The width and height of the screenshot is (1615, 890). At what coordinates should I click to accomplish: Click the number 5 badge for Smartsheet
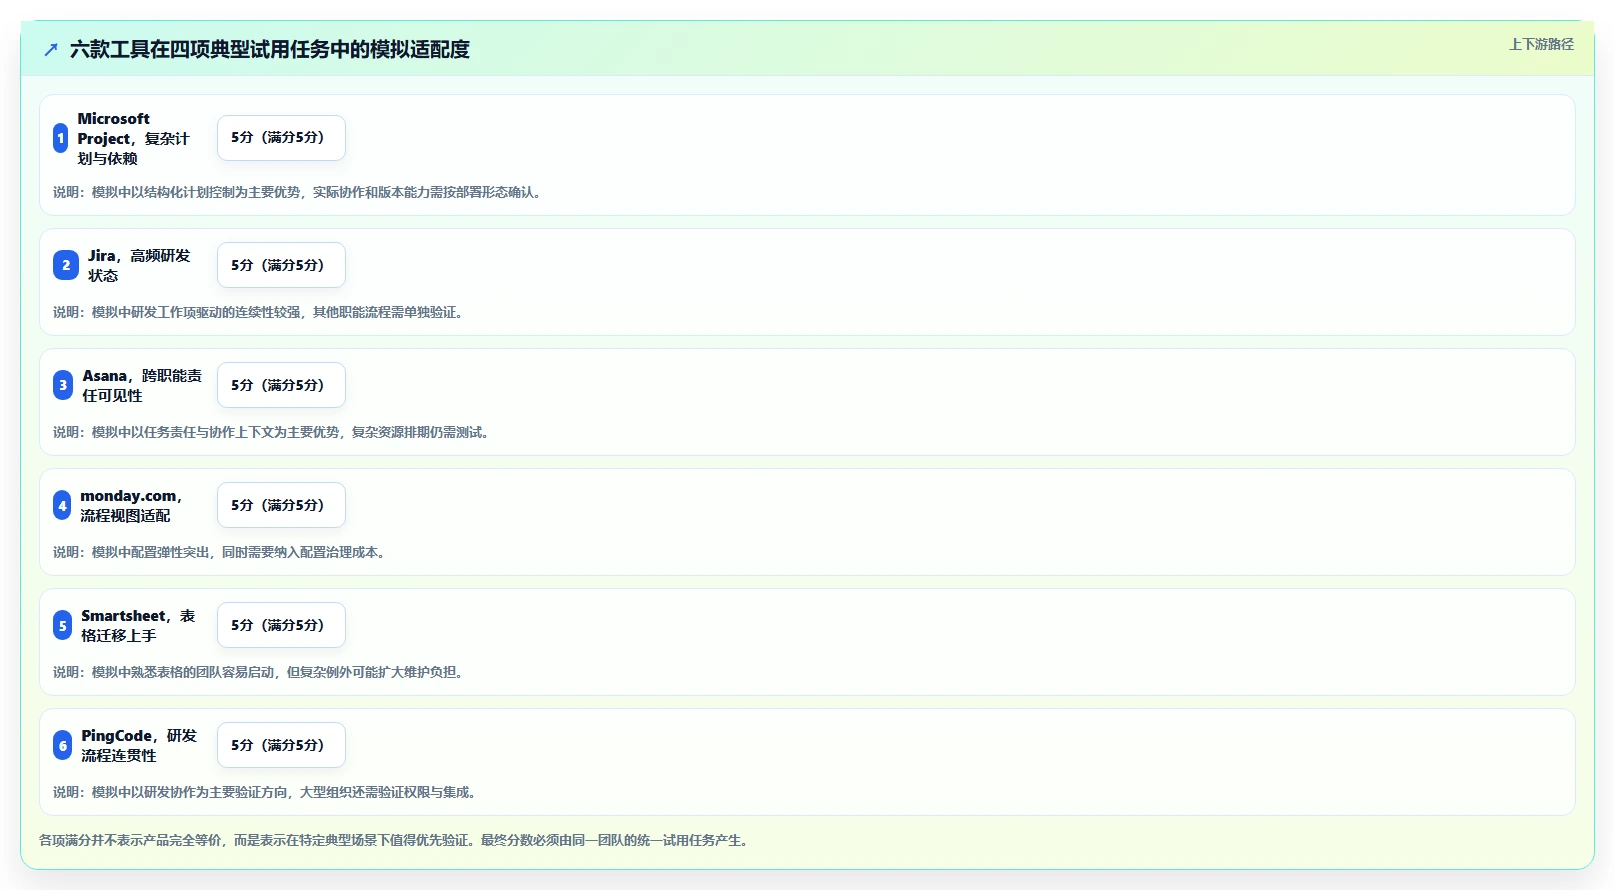tap(62, 625)
